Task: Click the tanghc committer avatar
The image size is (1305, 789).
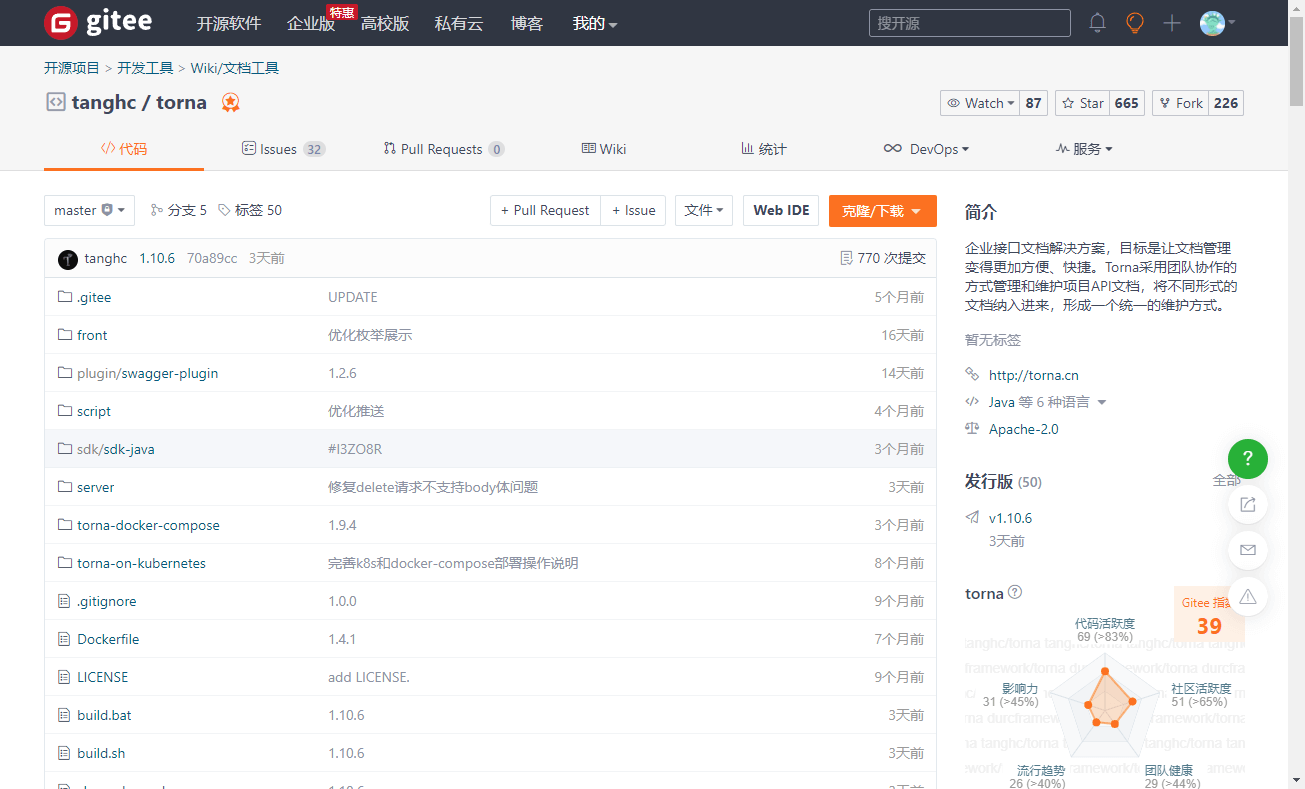Action: point(68,259)
